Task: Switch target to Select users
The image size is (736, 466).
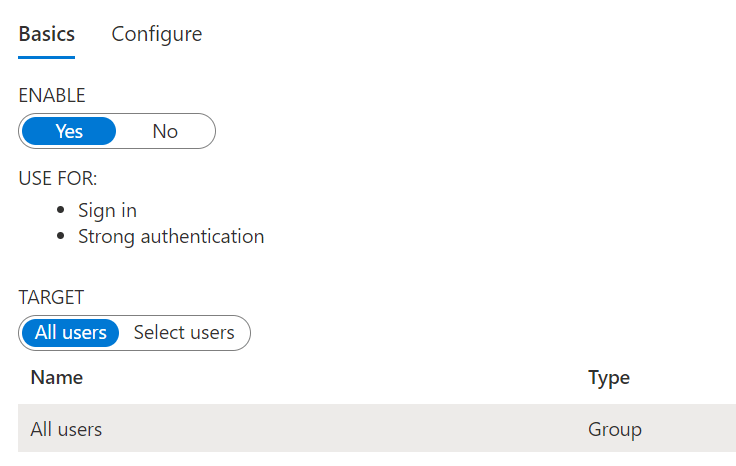Action: tap(184, 333)
